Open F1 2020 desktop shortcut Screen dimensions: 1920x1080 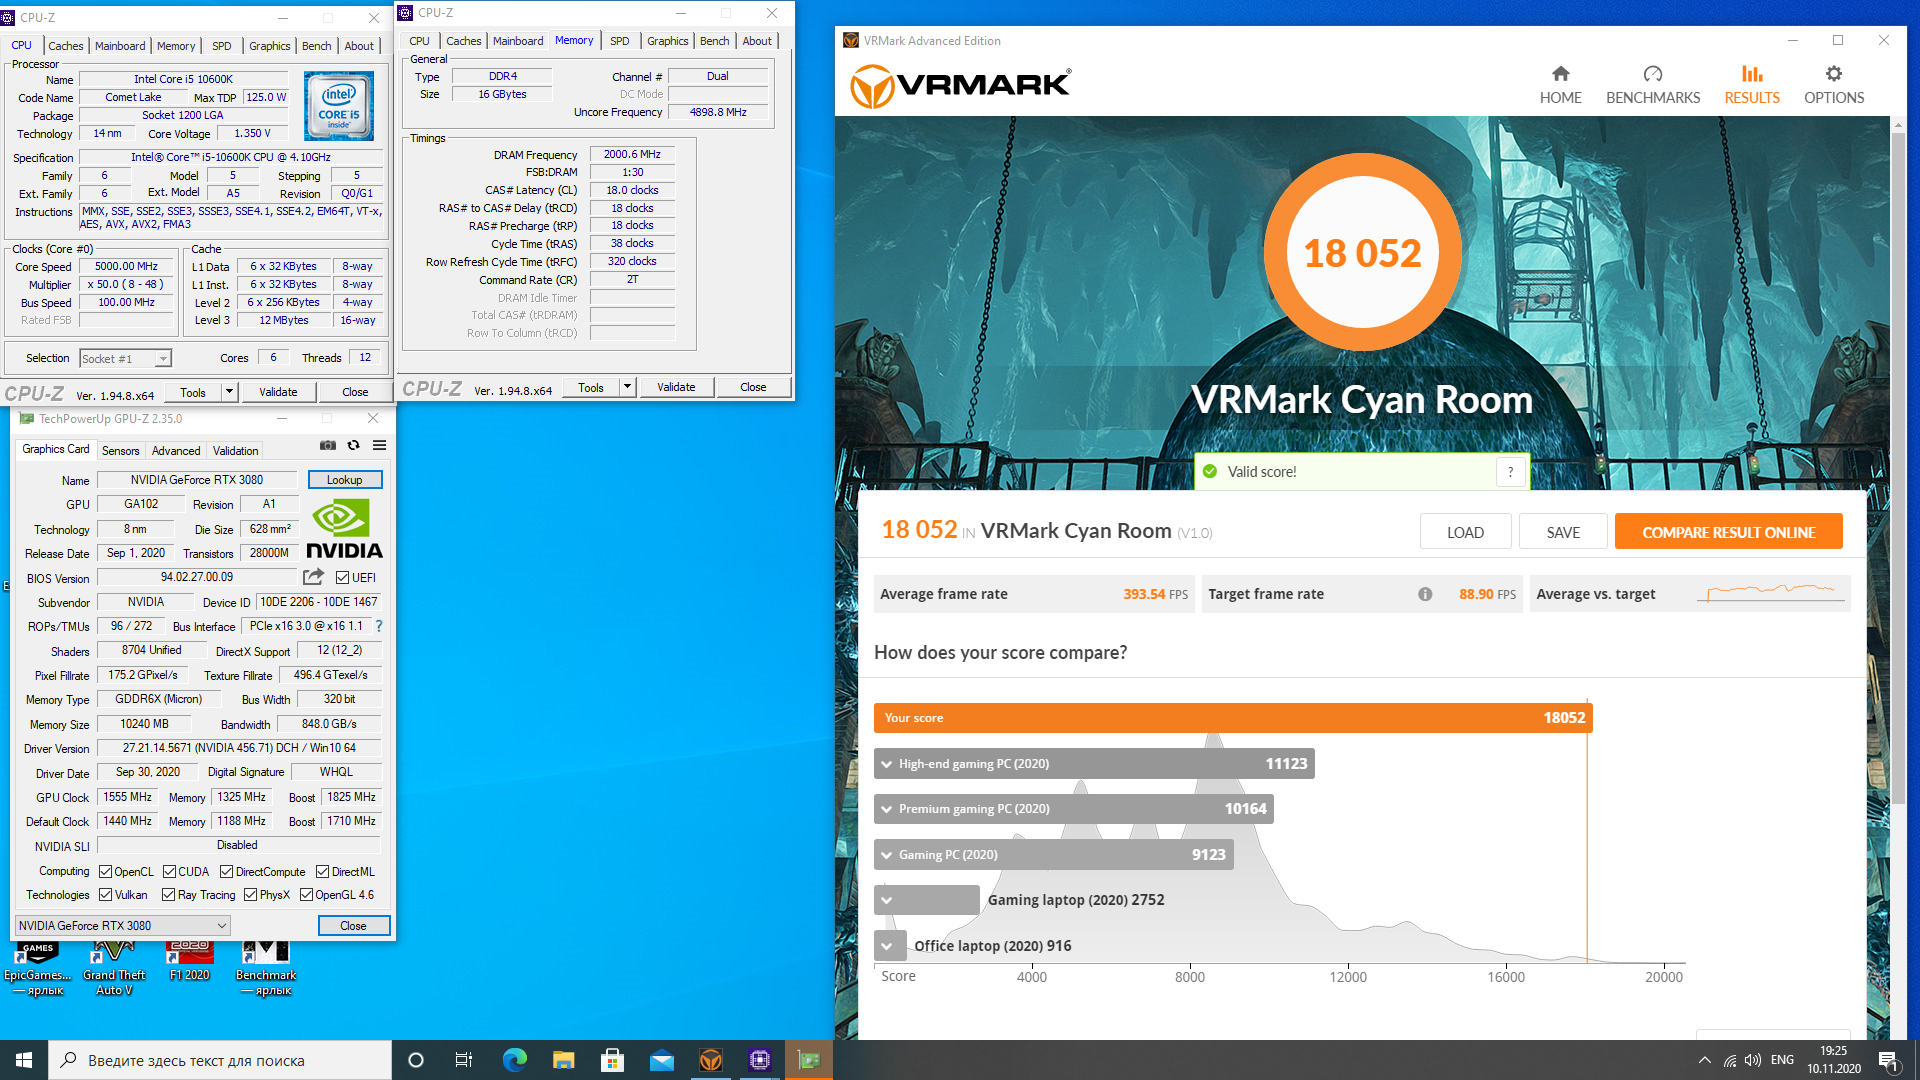[x=190, y=962]
